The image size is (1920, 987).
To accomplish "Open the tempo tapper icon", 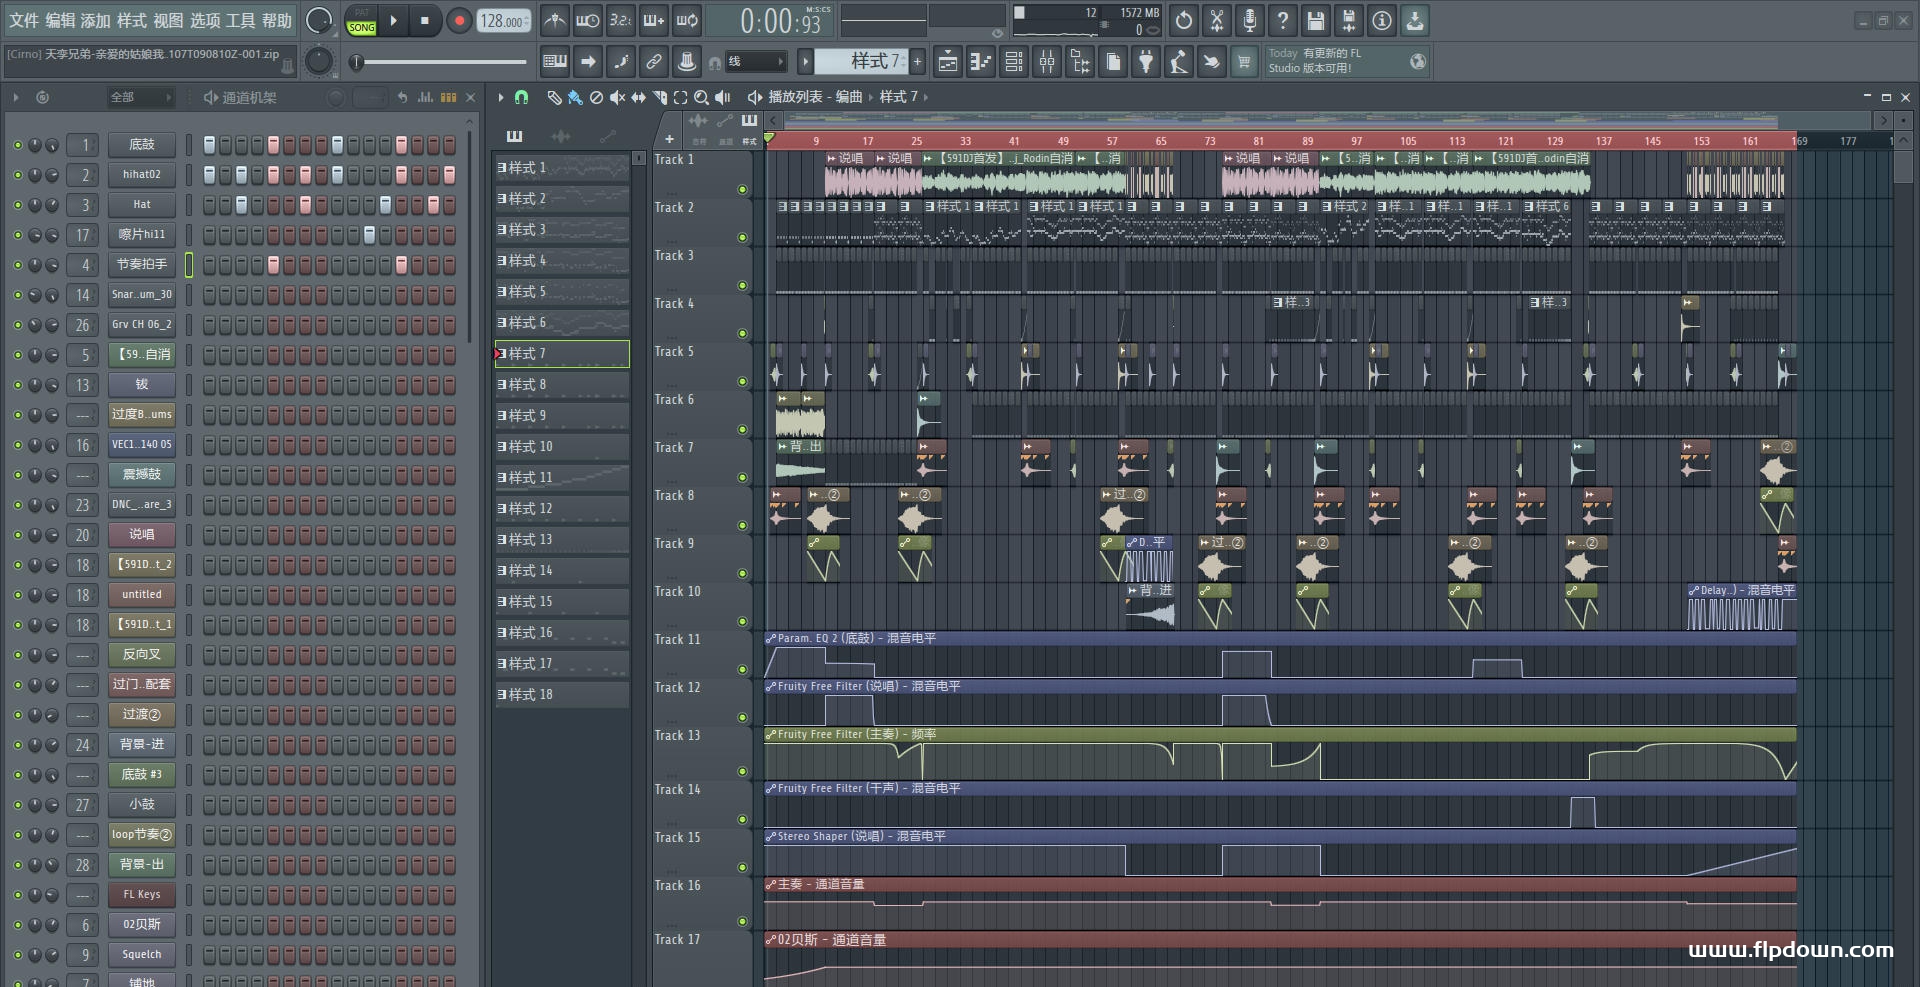I will tap(1179, 62).
